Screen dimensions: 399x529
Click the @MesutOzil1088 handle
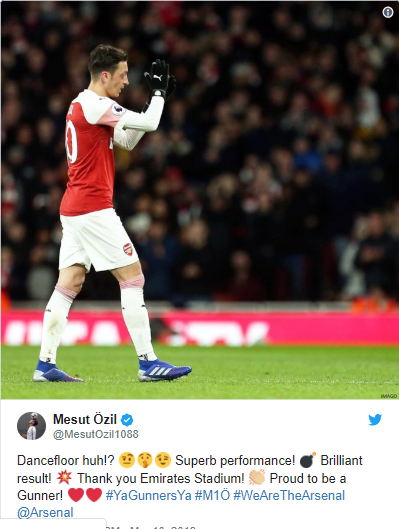click(x=95, y=434)
